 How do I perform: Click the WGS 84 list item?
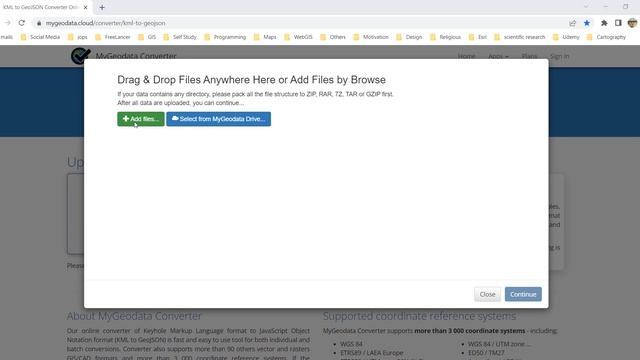(351, 344)
